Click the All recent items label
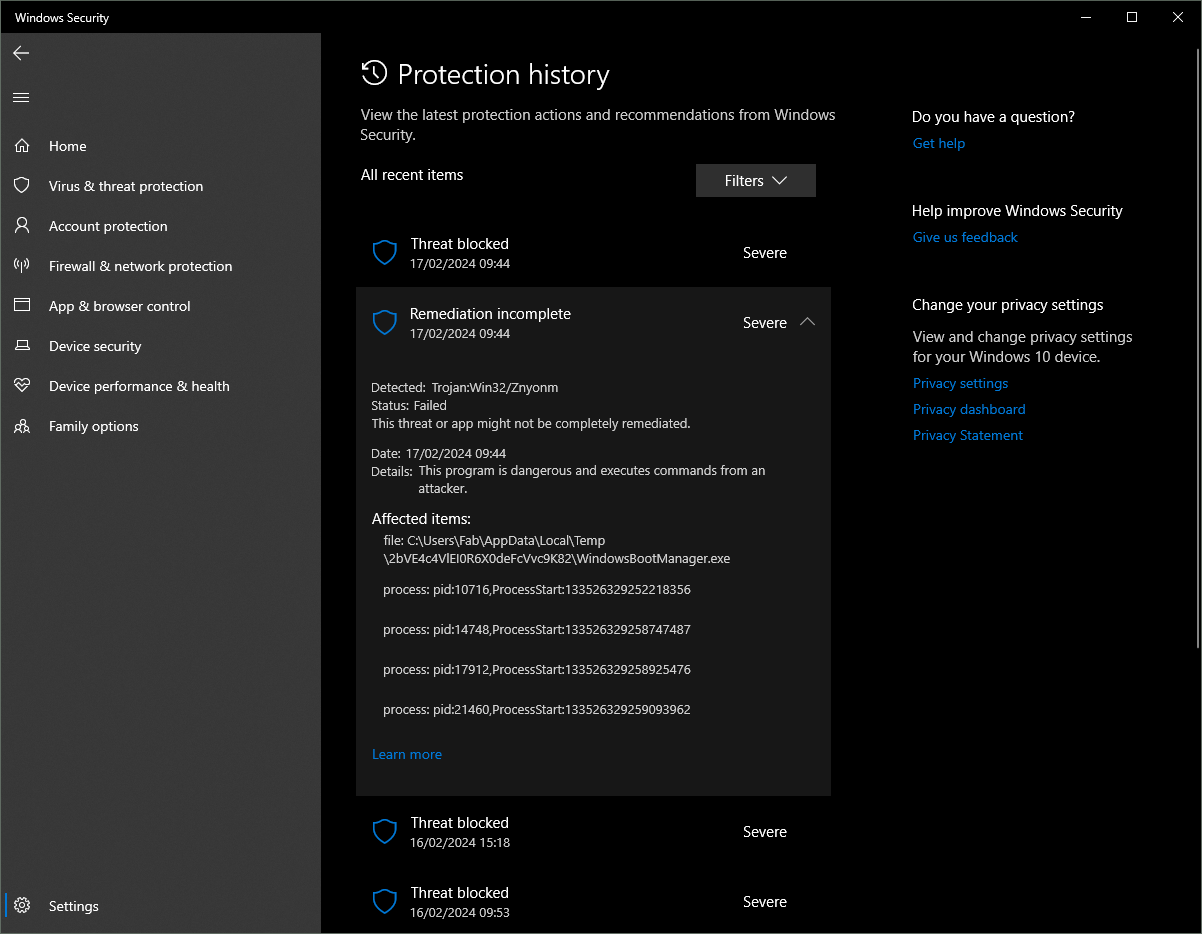The width and height of the screenshot is (1202, 934). tap(412, 175)
